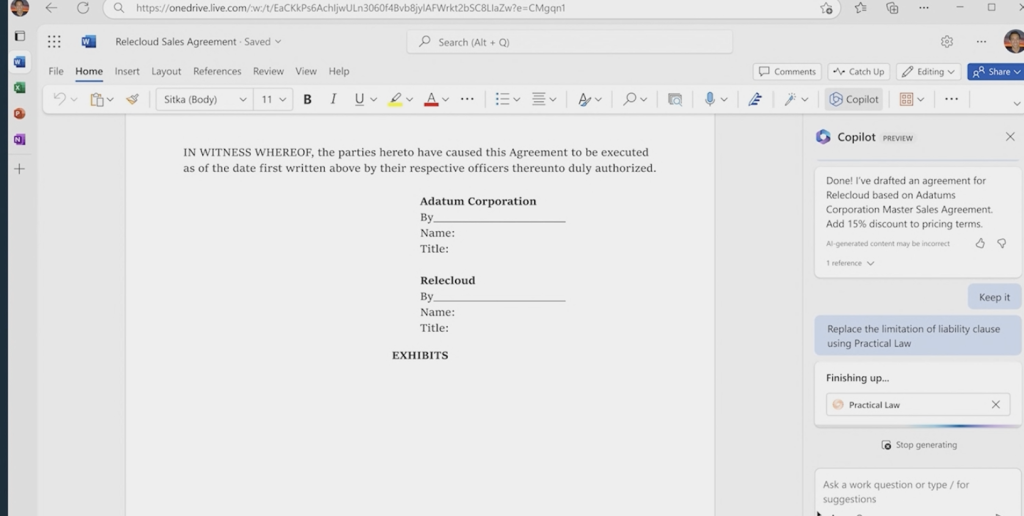Open the Editing mode dropdown
Image resolution: width=1024 pixels, height=516 pixels.
928,72
